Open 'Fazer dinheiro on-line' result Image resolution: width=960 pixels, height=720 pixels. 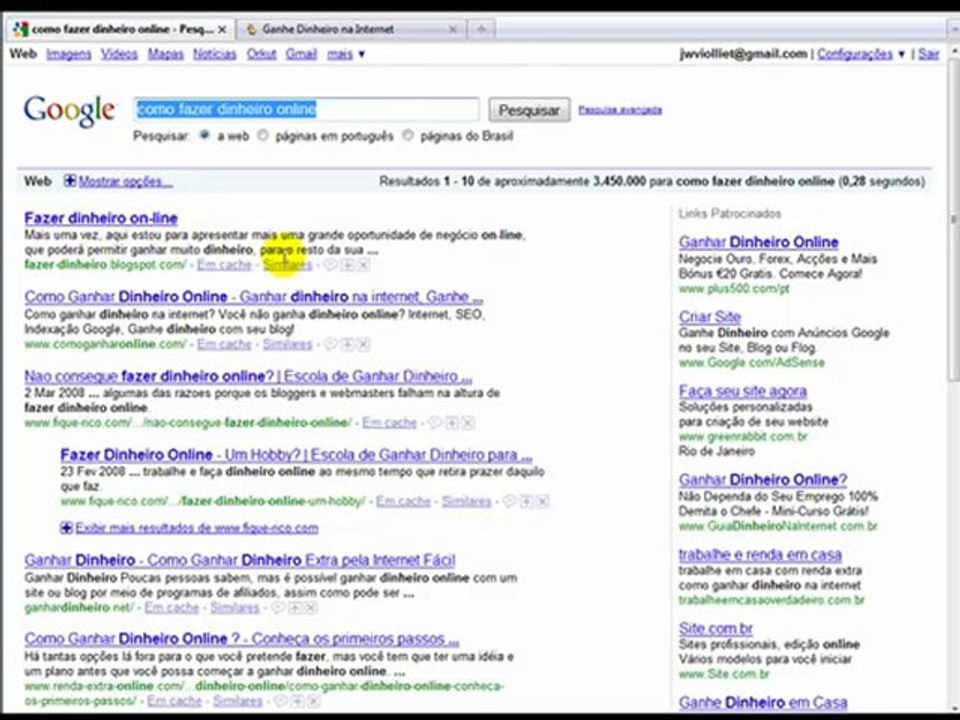[x=101, y=218]
